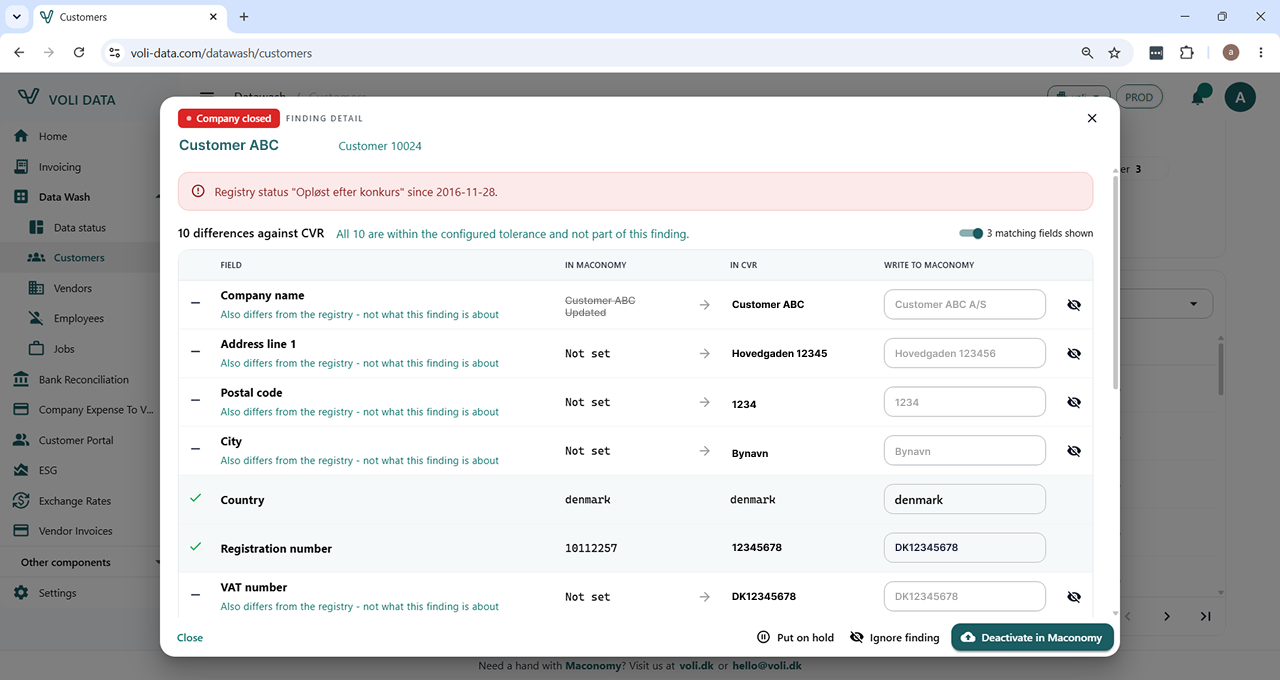Viewport: 1280px width, 680px height.
Task: Click the Bank Reconciliation icon
Action: point(21,379)
